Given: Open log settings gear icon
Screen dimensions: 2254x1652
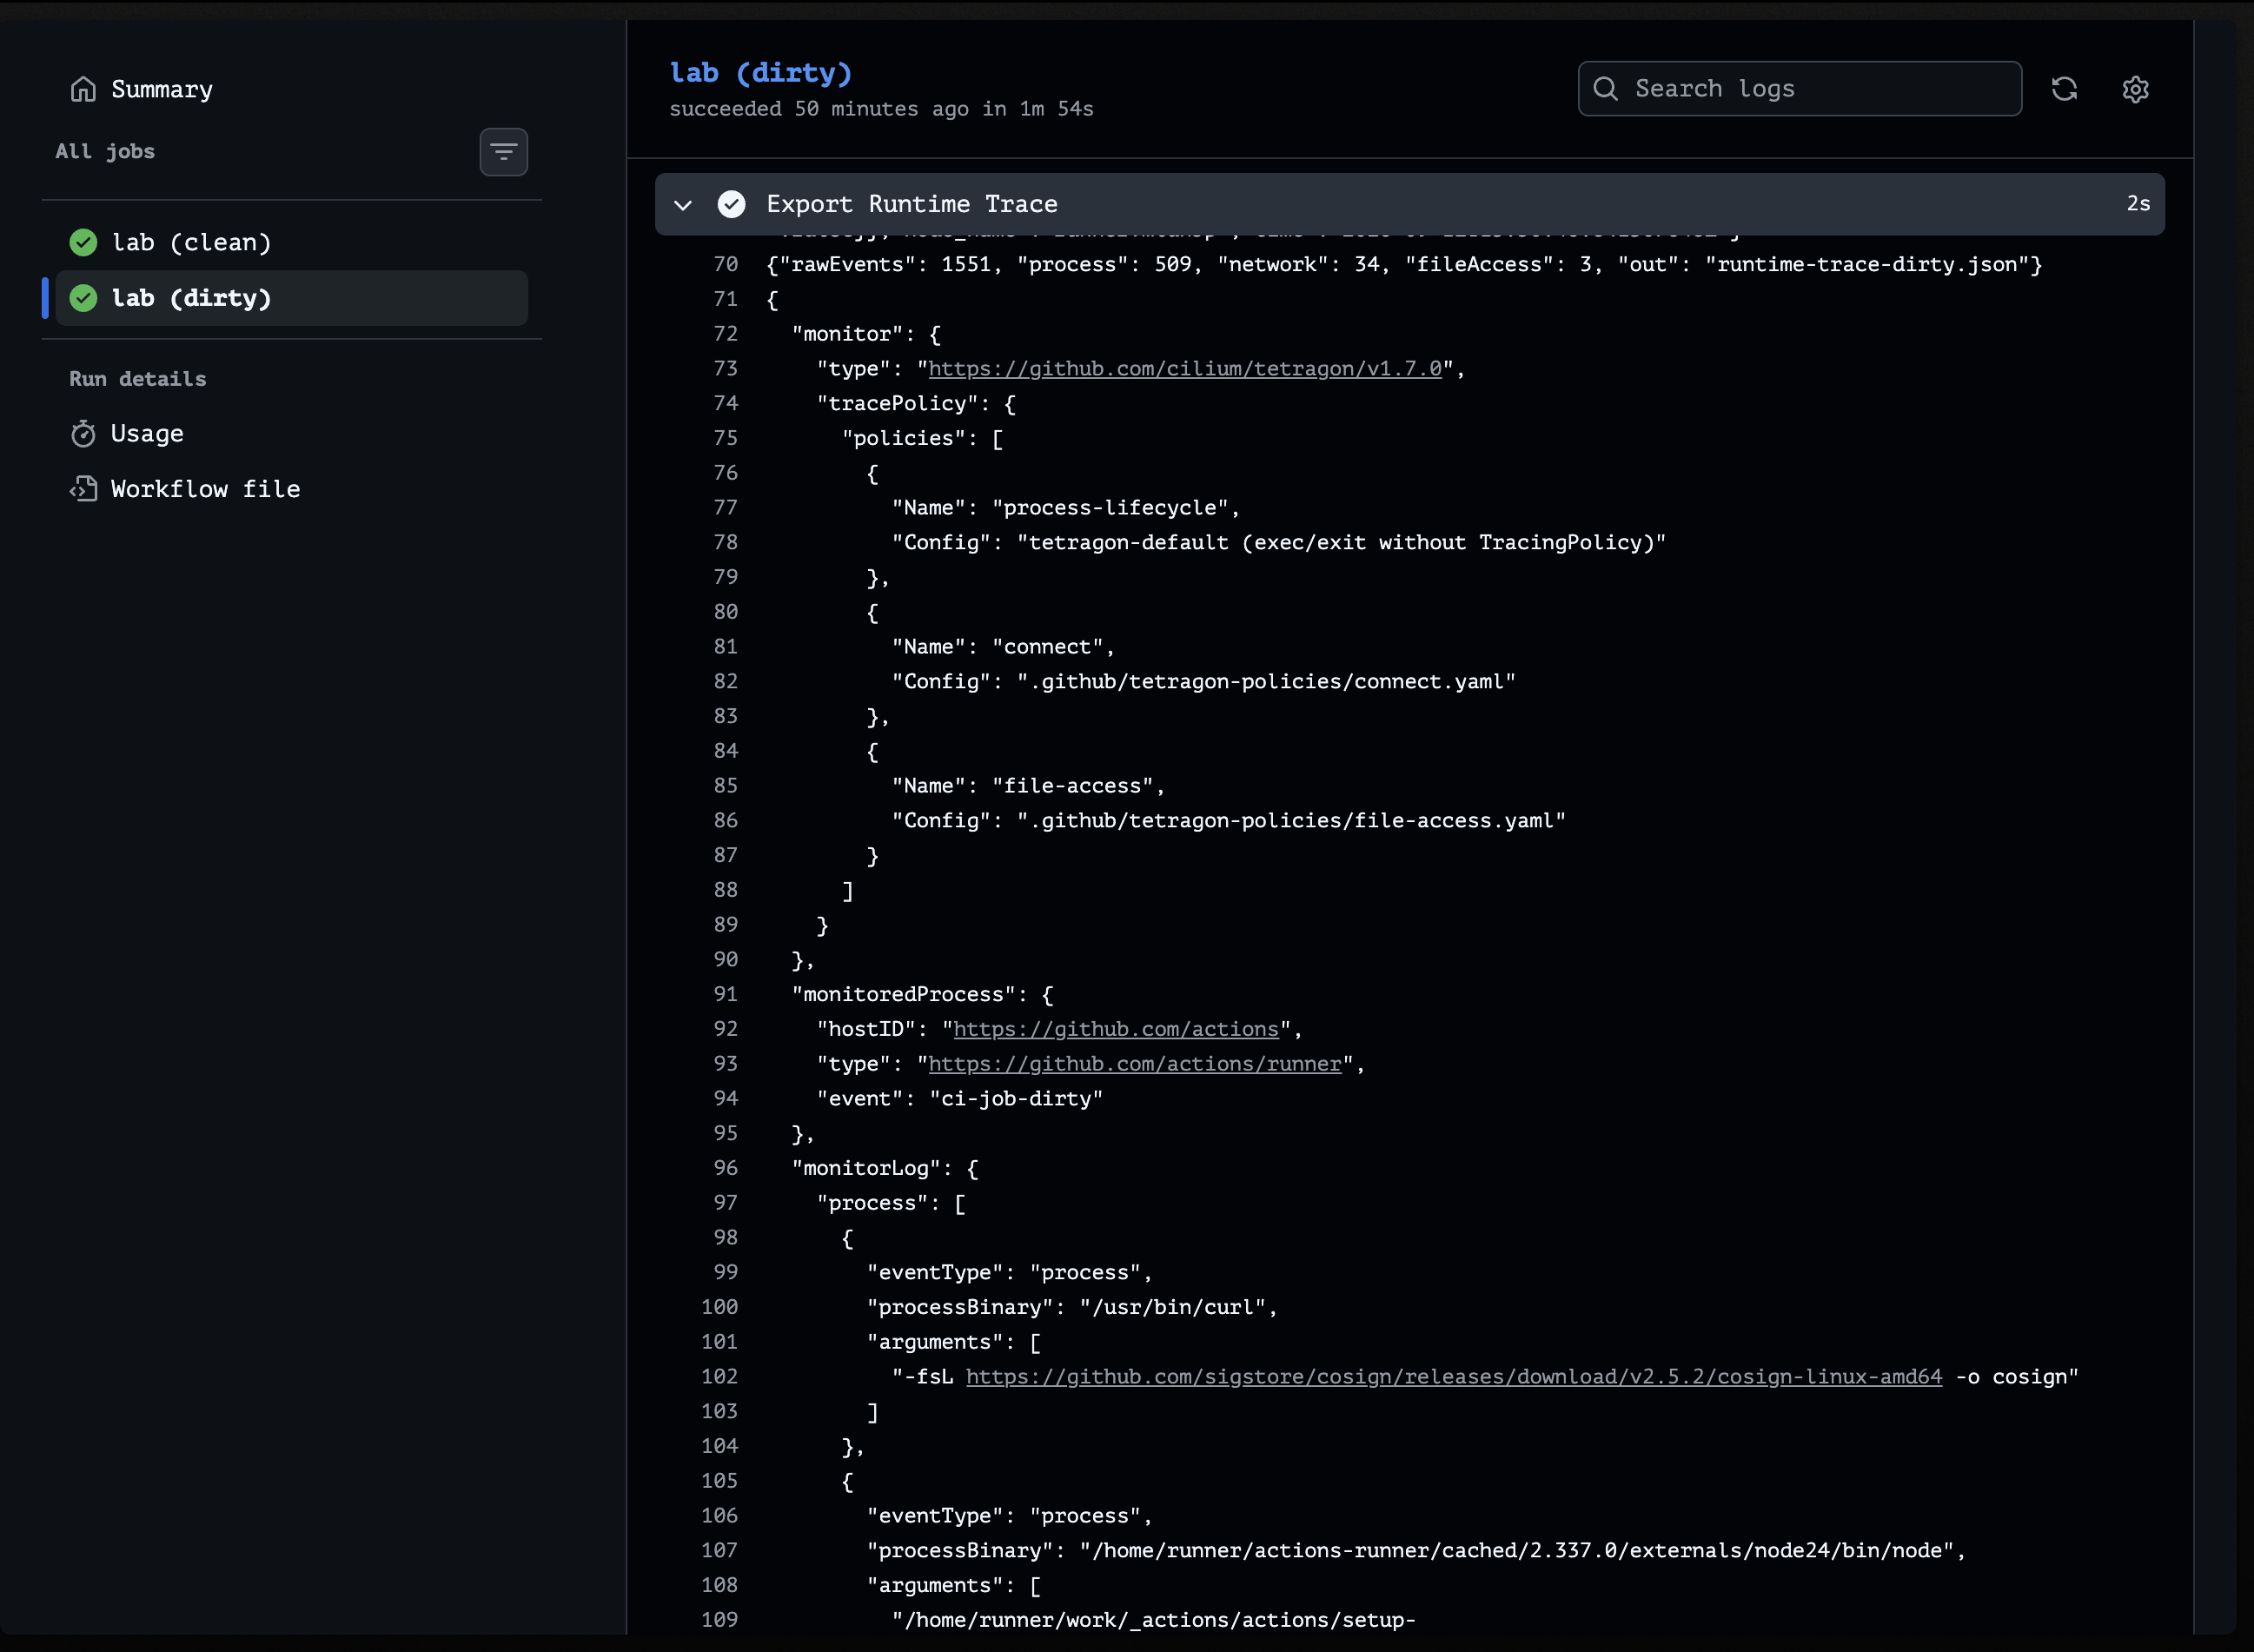Looking at the screenshot, I should pyautogui.click(x=2135, y=89).
